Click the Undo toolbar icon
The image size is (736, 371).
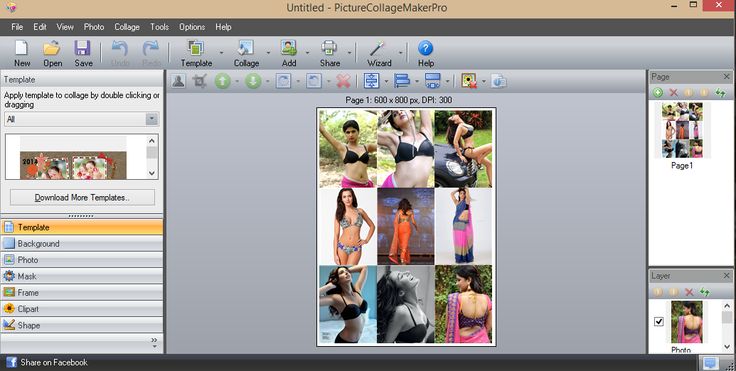coord(119,48)
